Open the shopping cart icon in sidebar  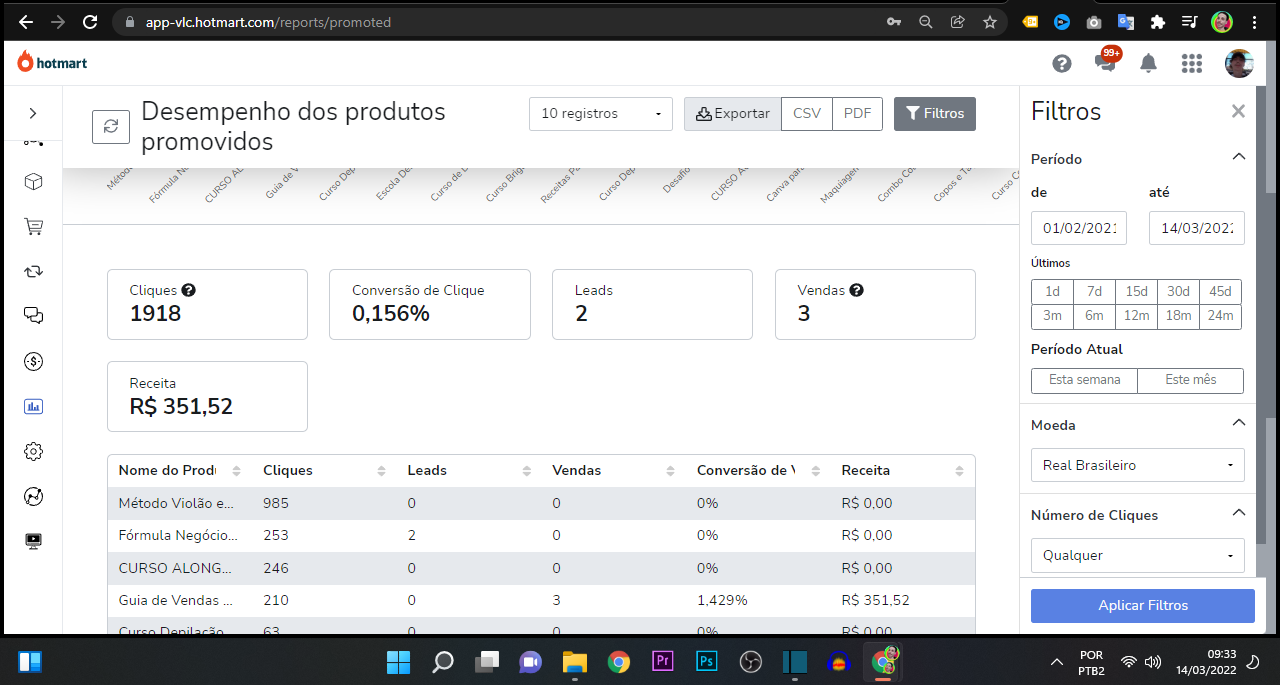(x=33, y=227)
